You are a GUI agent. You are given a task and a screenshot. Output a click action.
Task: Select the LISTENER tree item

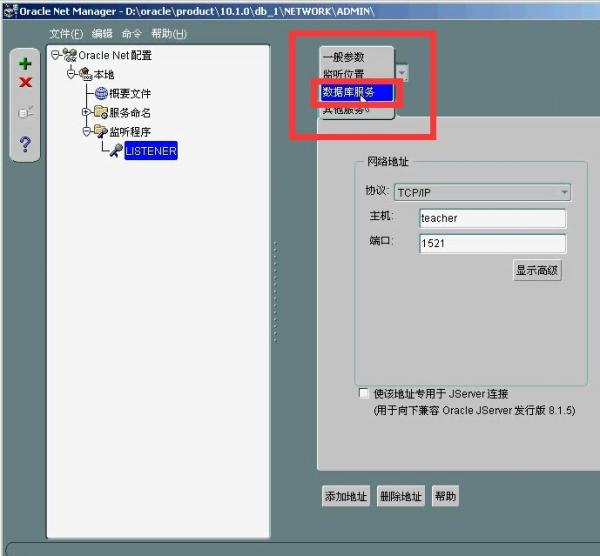point(151,151)
